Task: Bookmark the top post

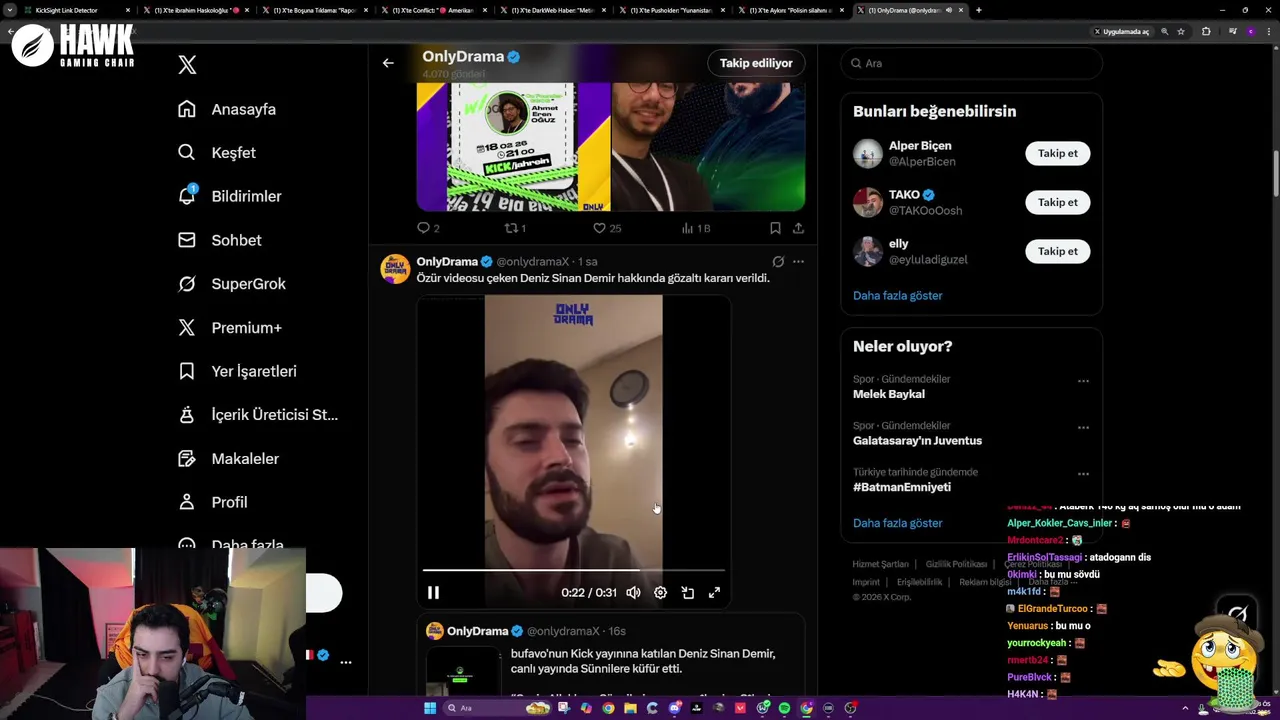Action: (775, 228)
